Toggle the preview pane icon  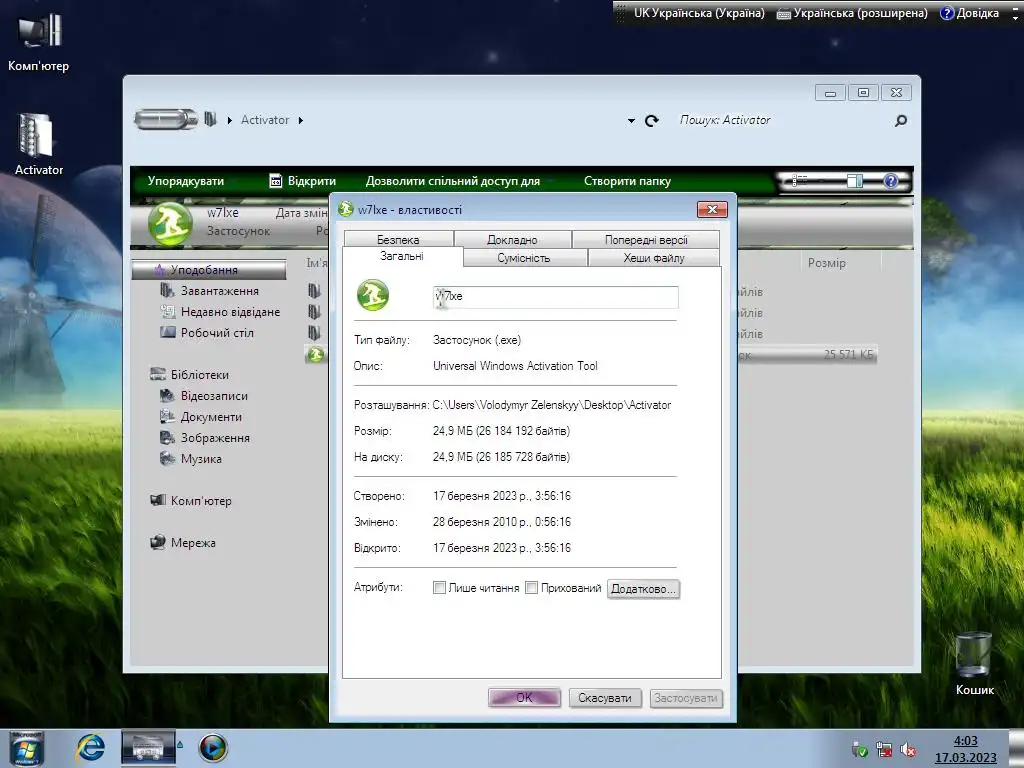(x=855, y=181)
